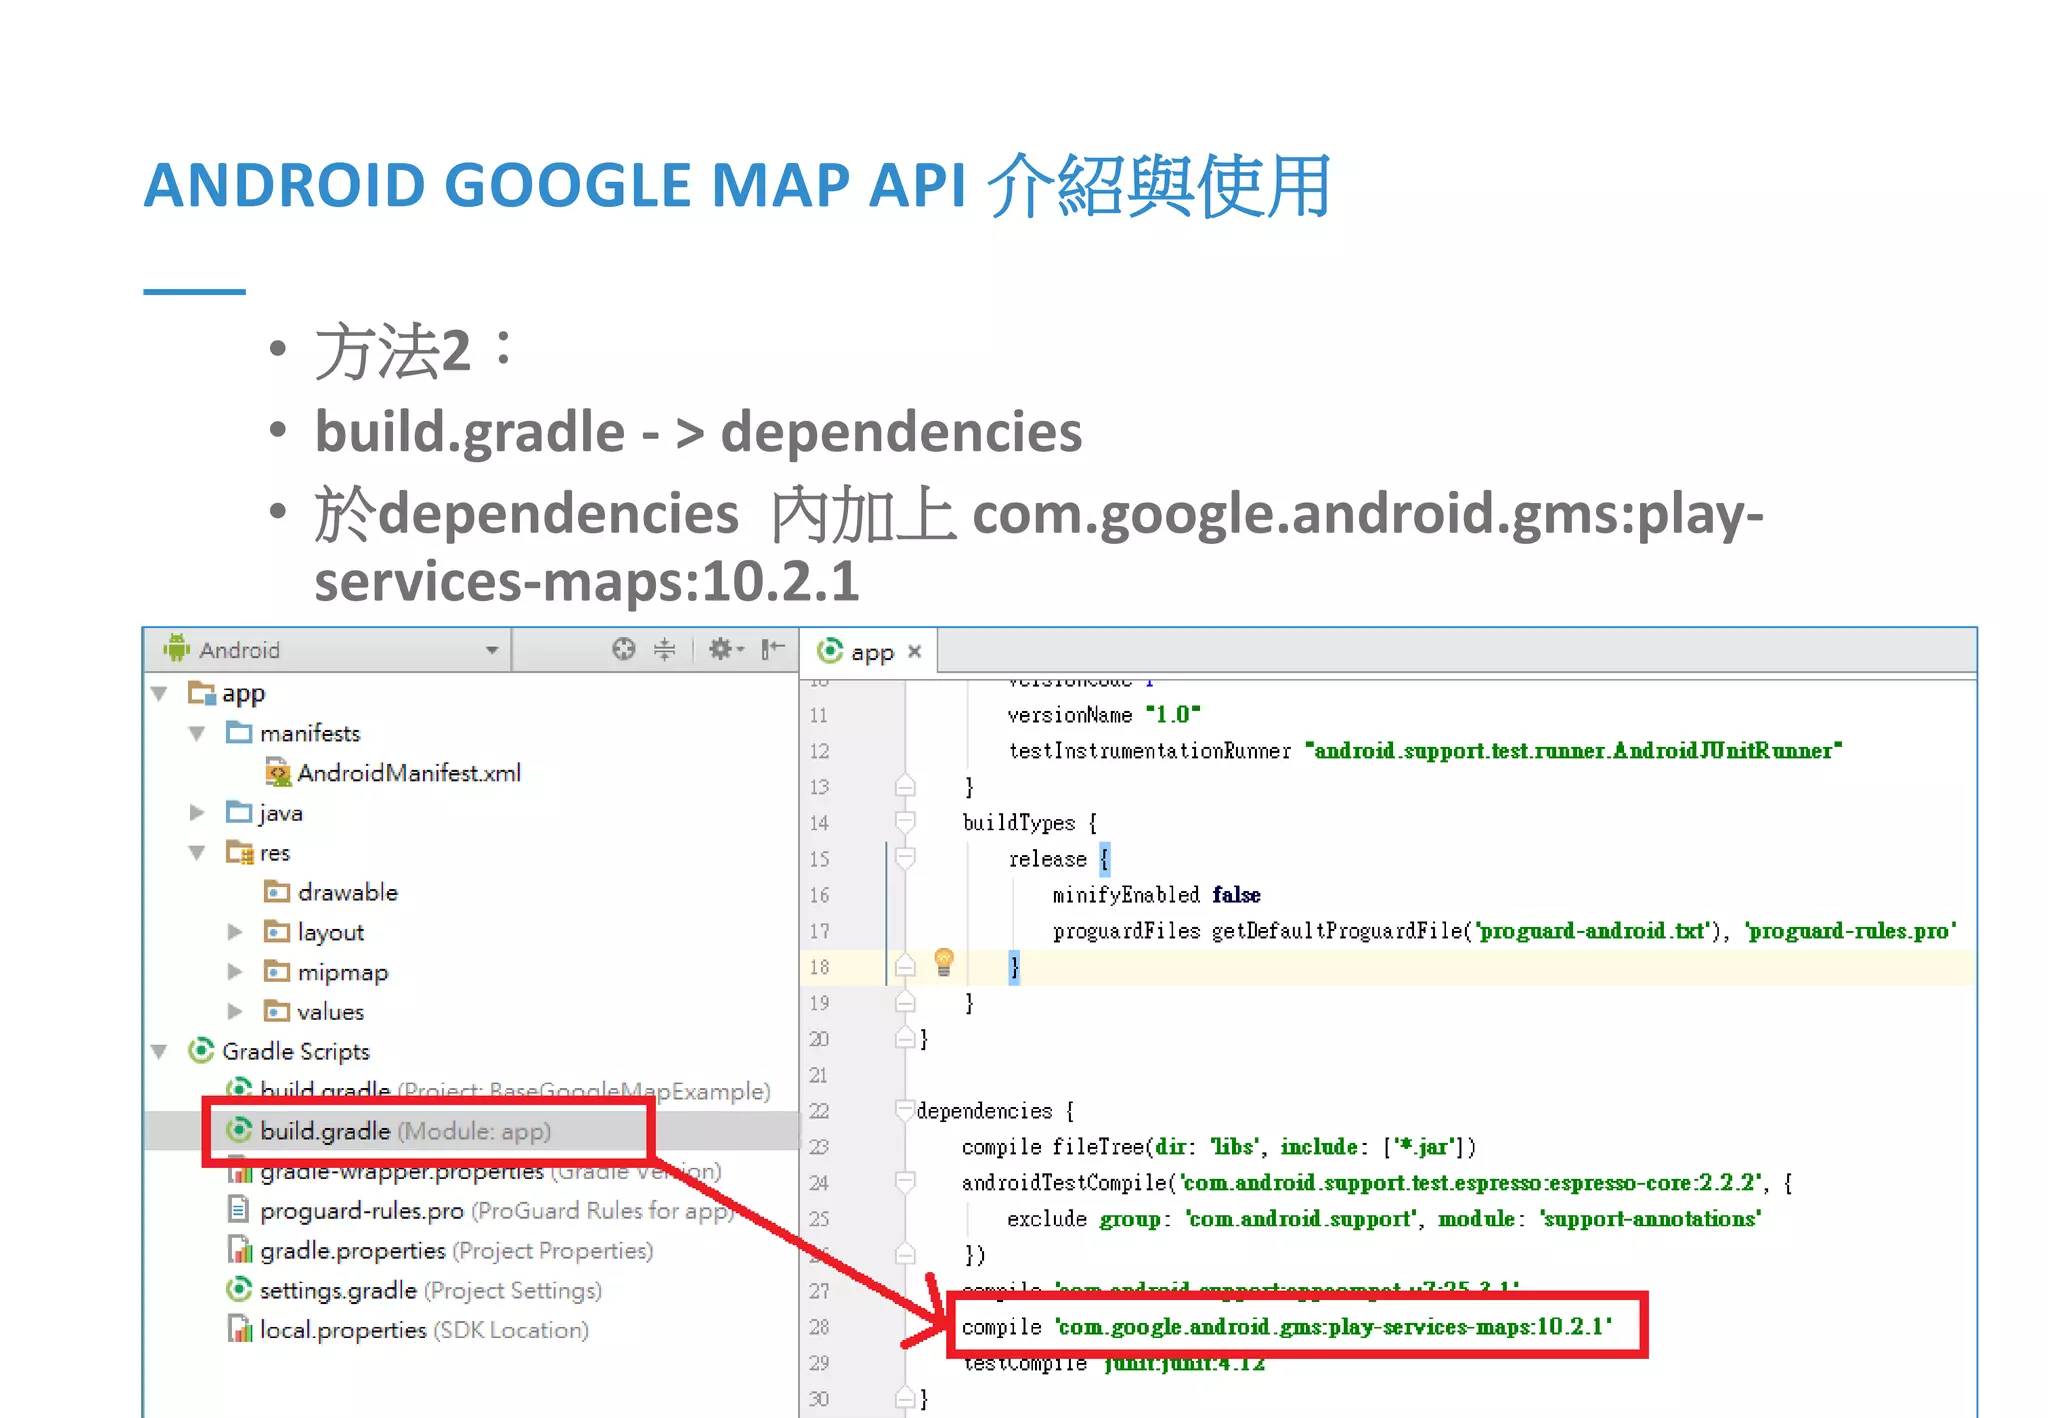Select the res folder

click(x=275, y=853)
